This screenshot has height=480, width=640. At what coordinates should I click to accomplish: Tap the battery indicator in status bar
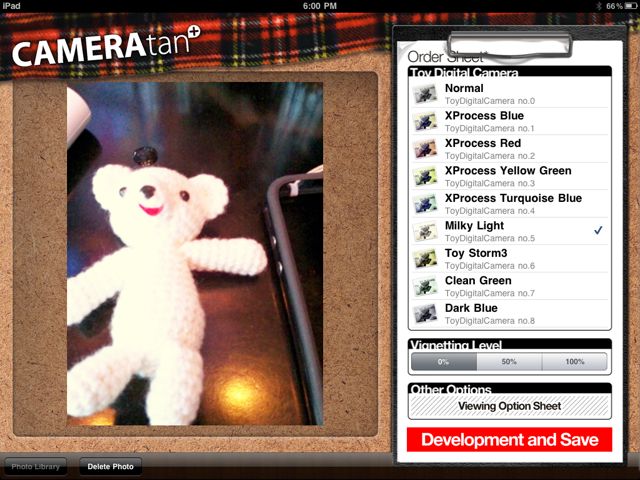pos(630,6)
